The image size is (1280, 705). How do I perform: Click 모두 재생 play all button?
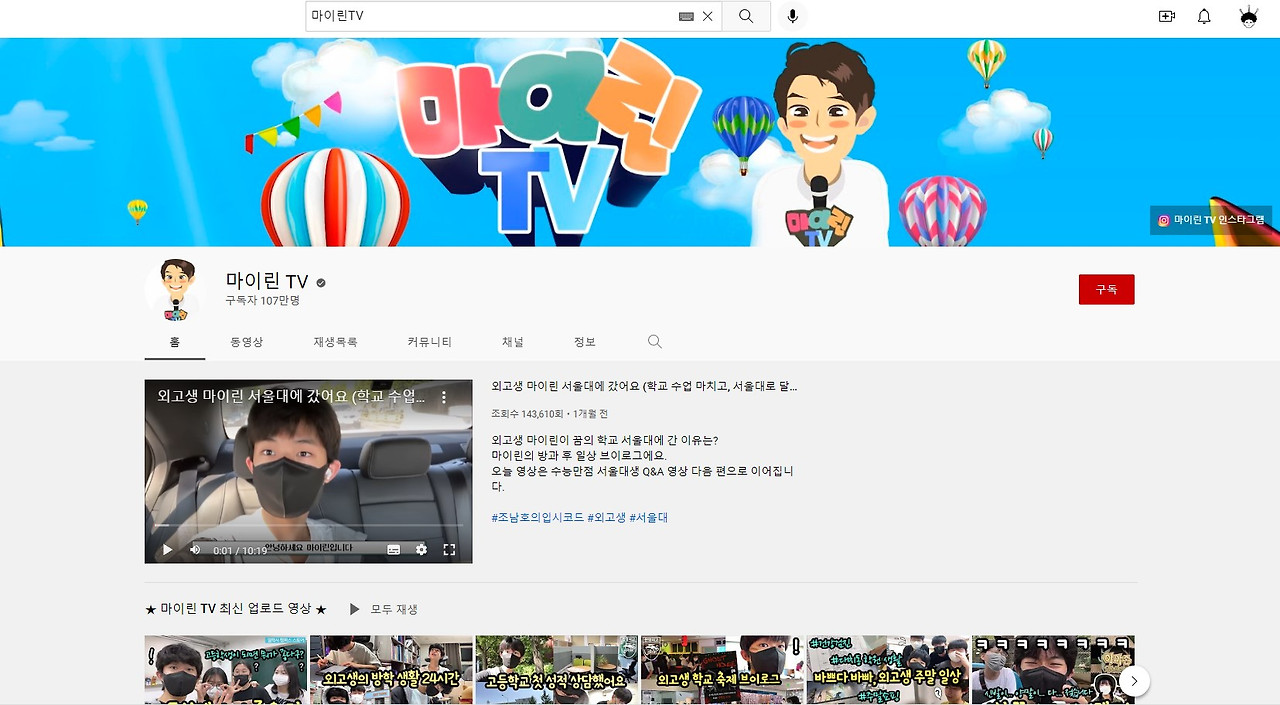[x=383, y=609]
